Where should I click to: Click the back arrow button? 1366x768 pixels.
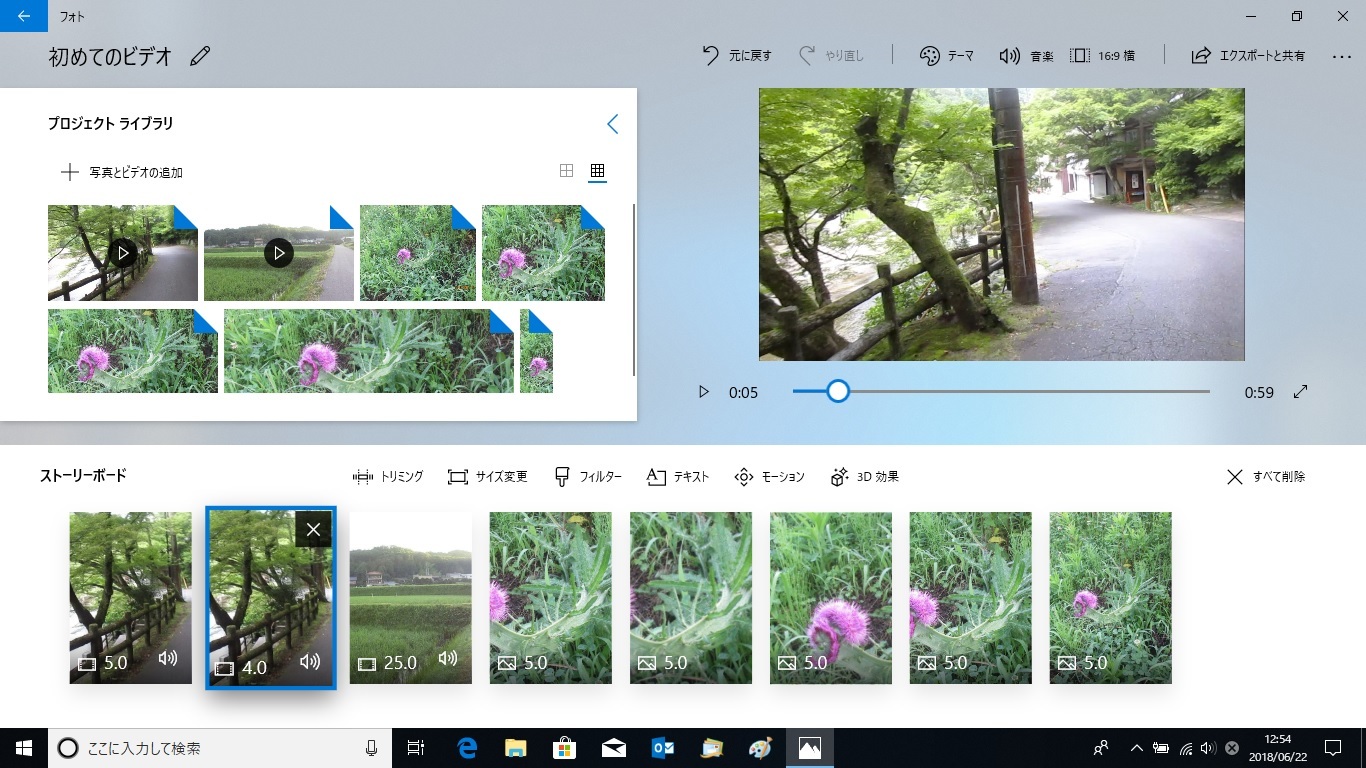point(23,16)
